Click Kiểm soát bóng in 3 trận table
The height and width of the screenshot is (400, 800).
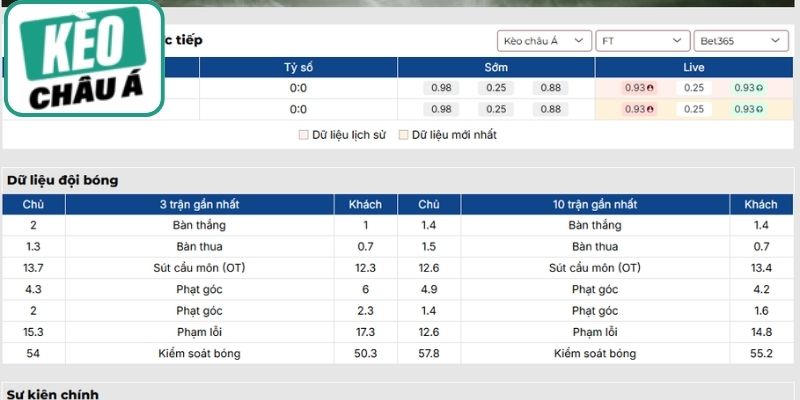pyautogui.click(x=199, y=354)
